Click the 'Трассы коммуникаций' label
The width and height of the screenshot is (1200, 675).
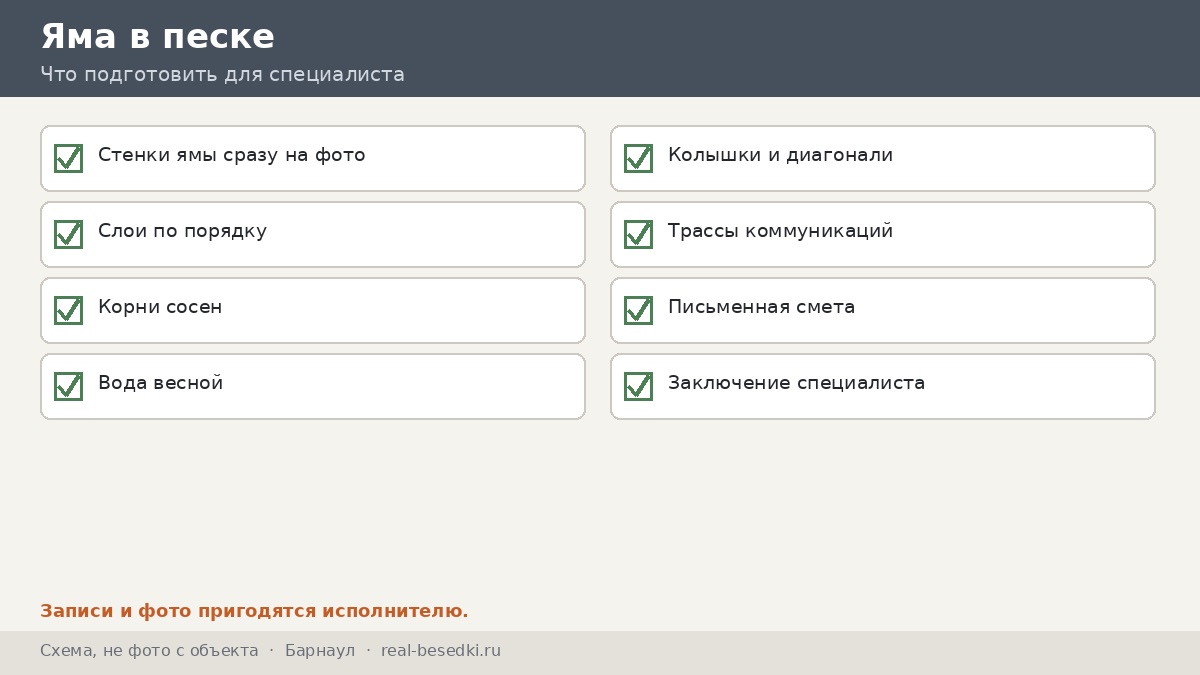[781, 231]
